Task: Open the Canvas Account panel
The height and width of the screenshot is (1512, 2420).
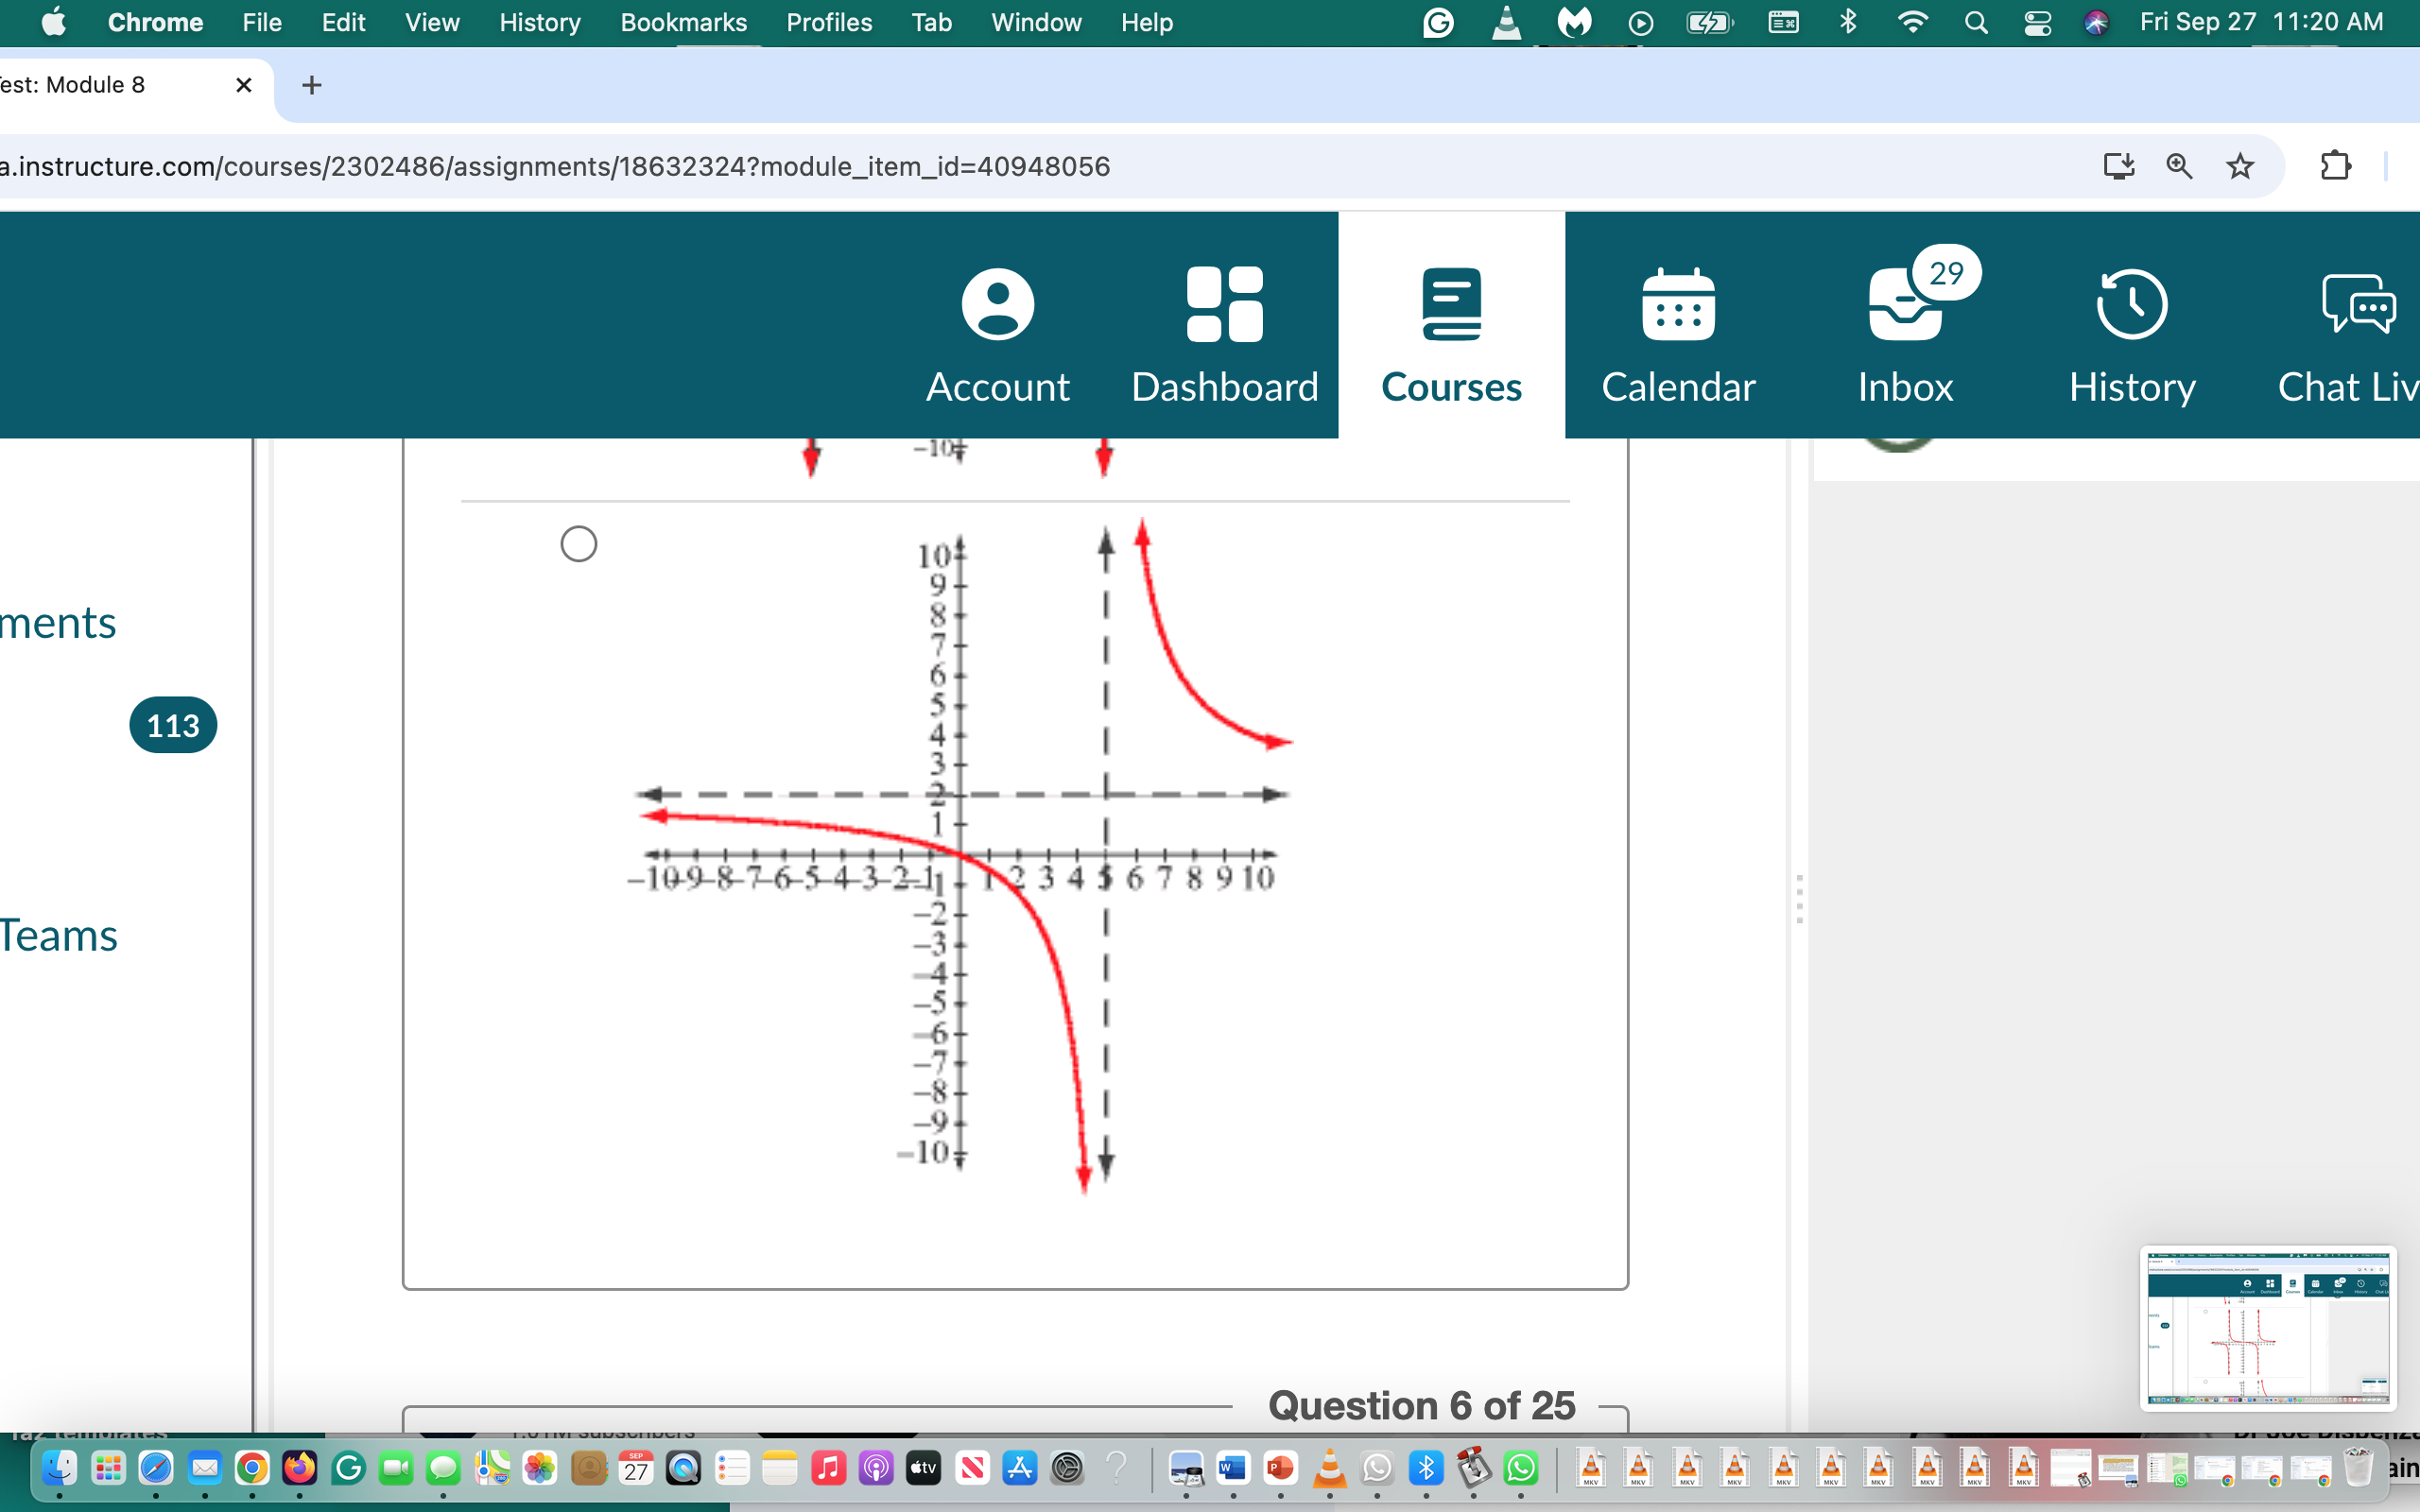Action: 997,330
